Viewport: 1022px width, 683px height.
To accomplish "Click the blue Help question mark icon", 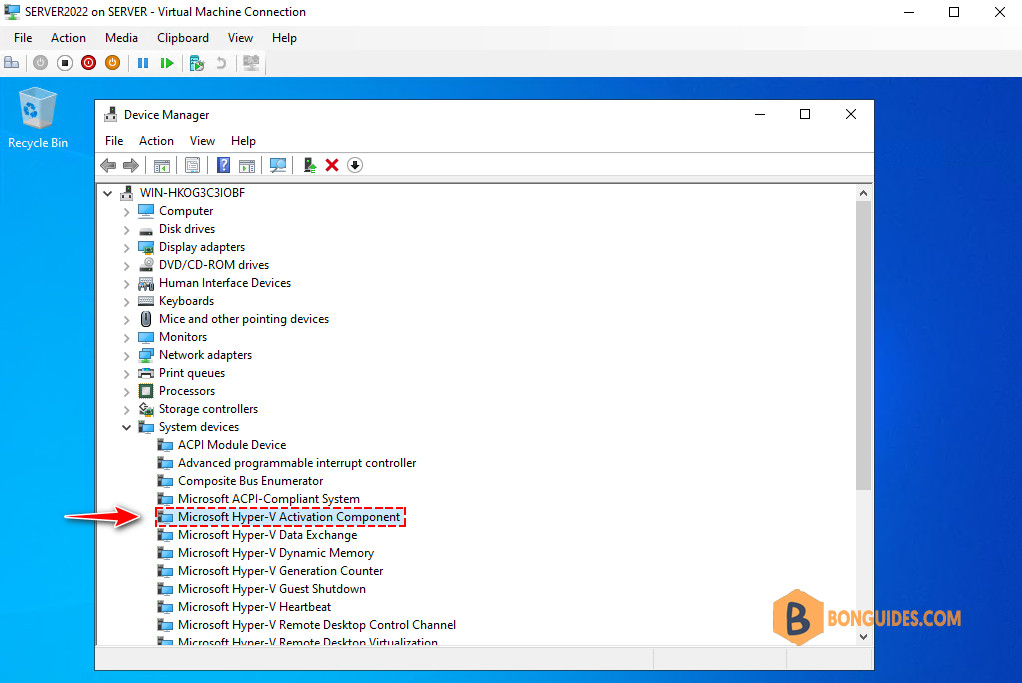I will (x=223, y=166).
